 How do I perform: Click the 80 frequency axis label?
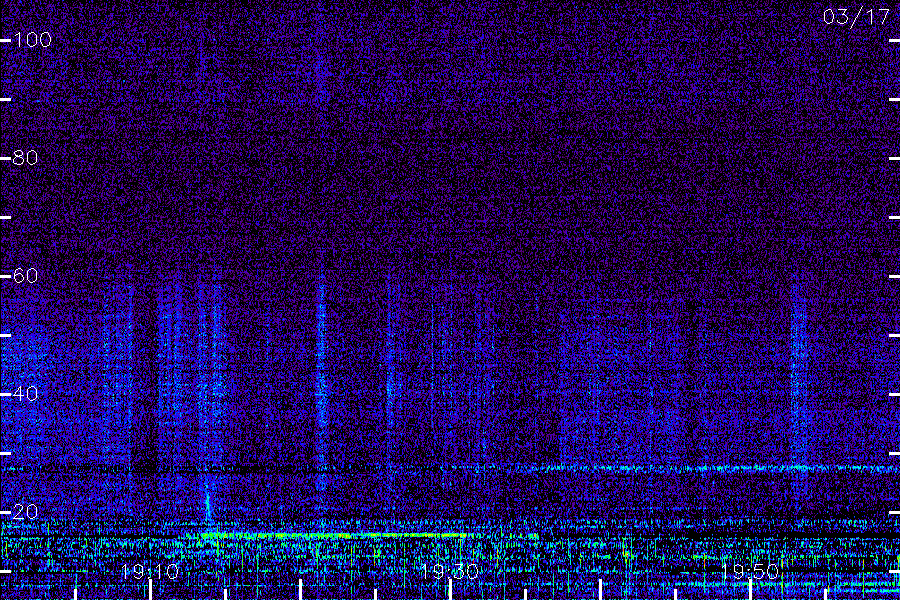(25, 158)
